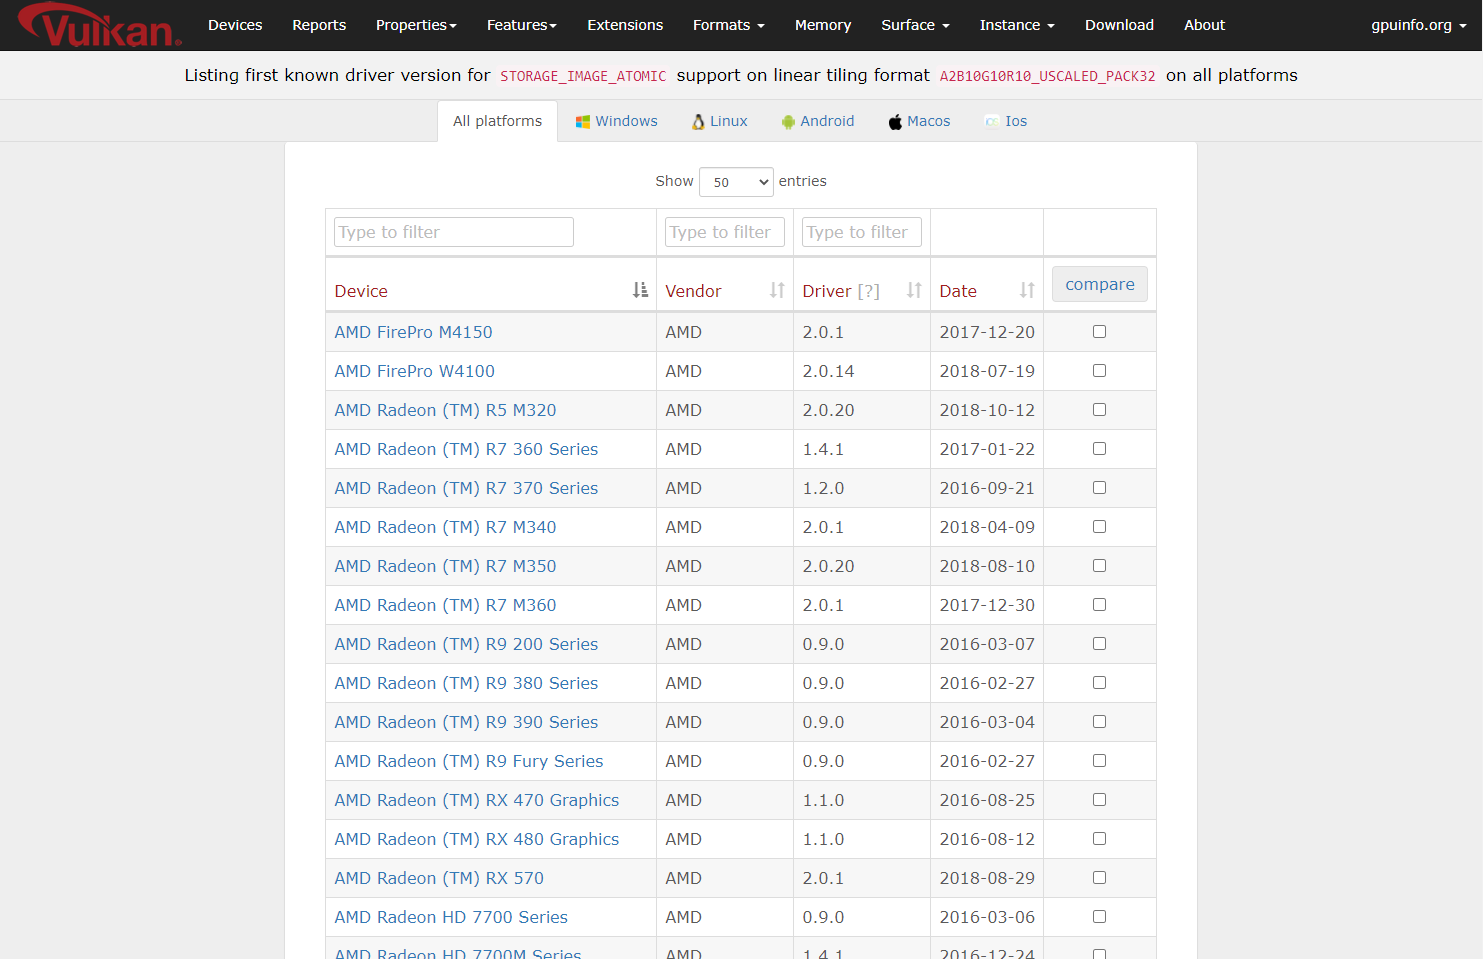Open the Instance dropdown menu
This screenshot has width=1483, height=959.
[x=1017, y=25]
